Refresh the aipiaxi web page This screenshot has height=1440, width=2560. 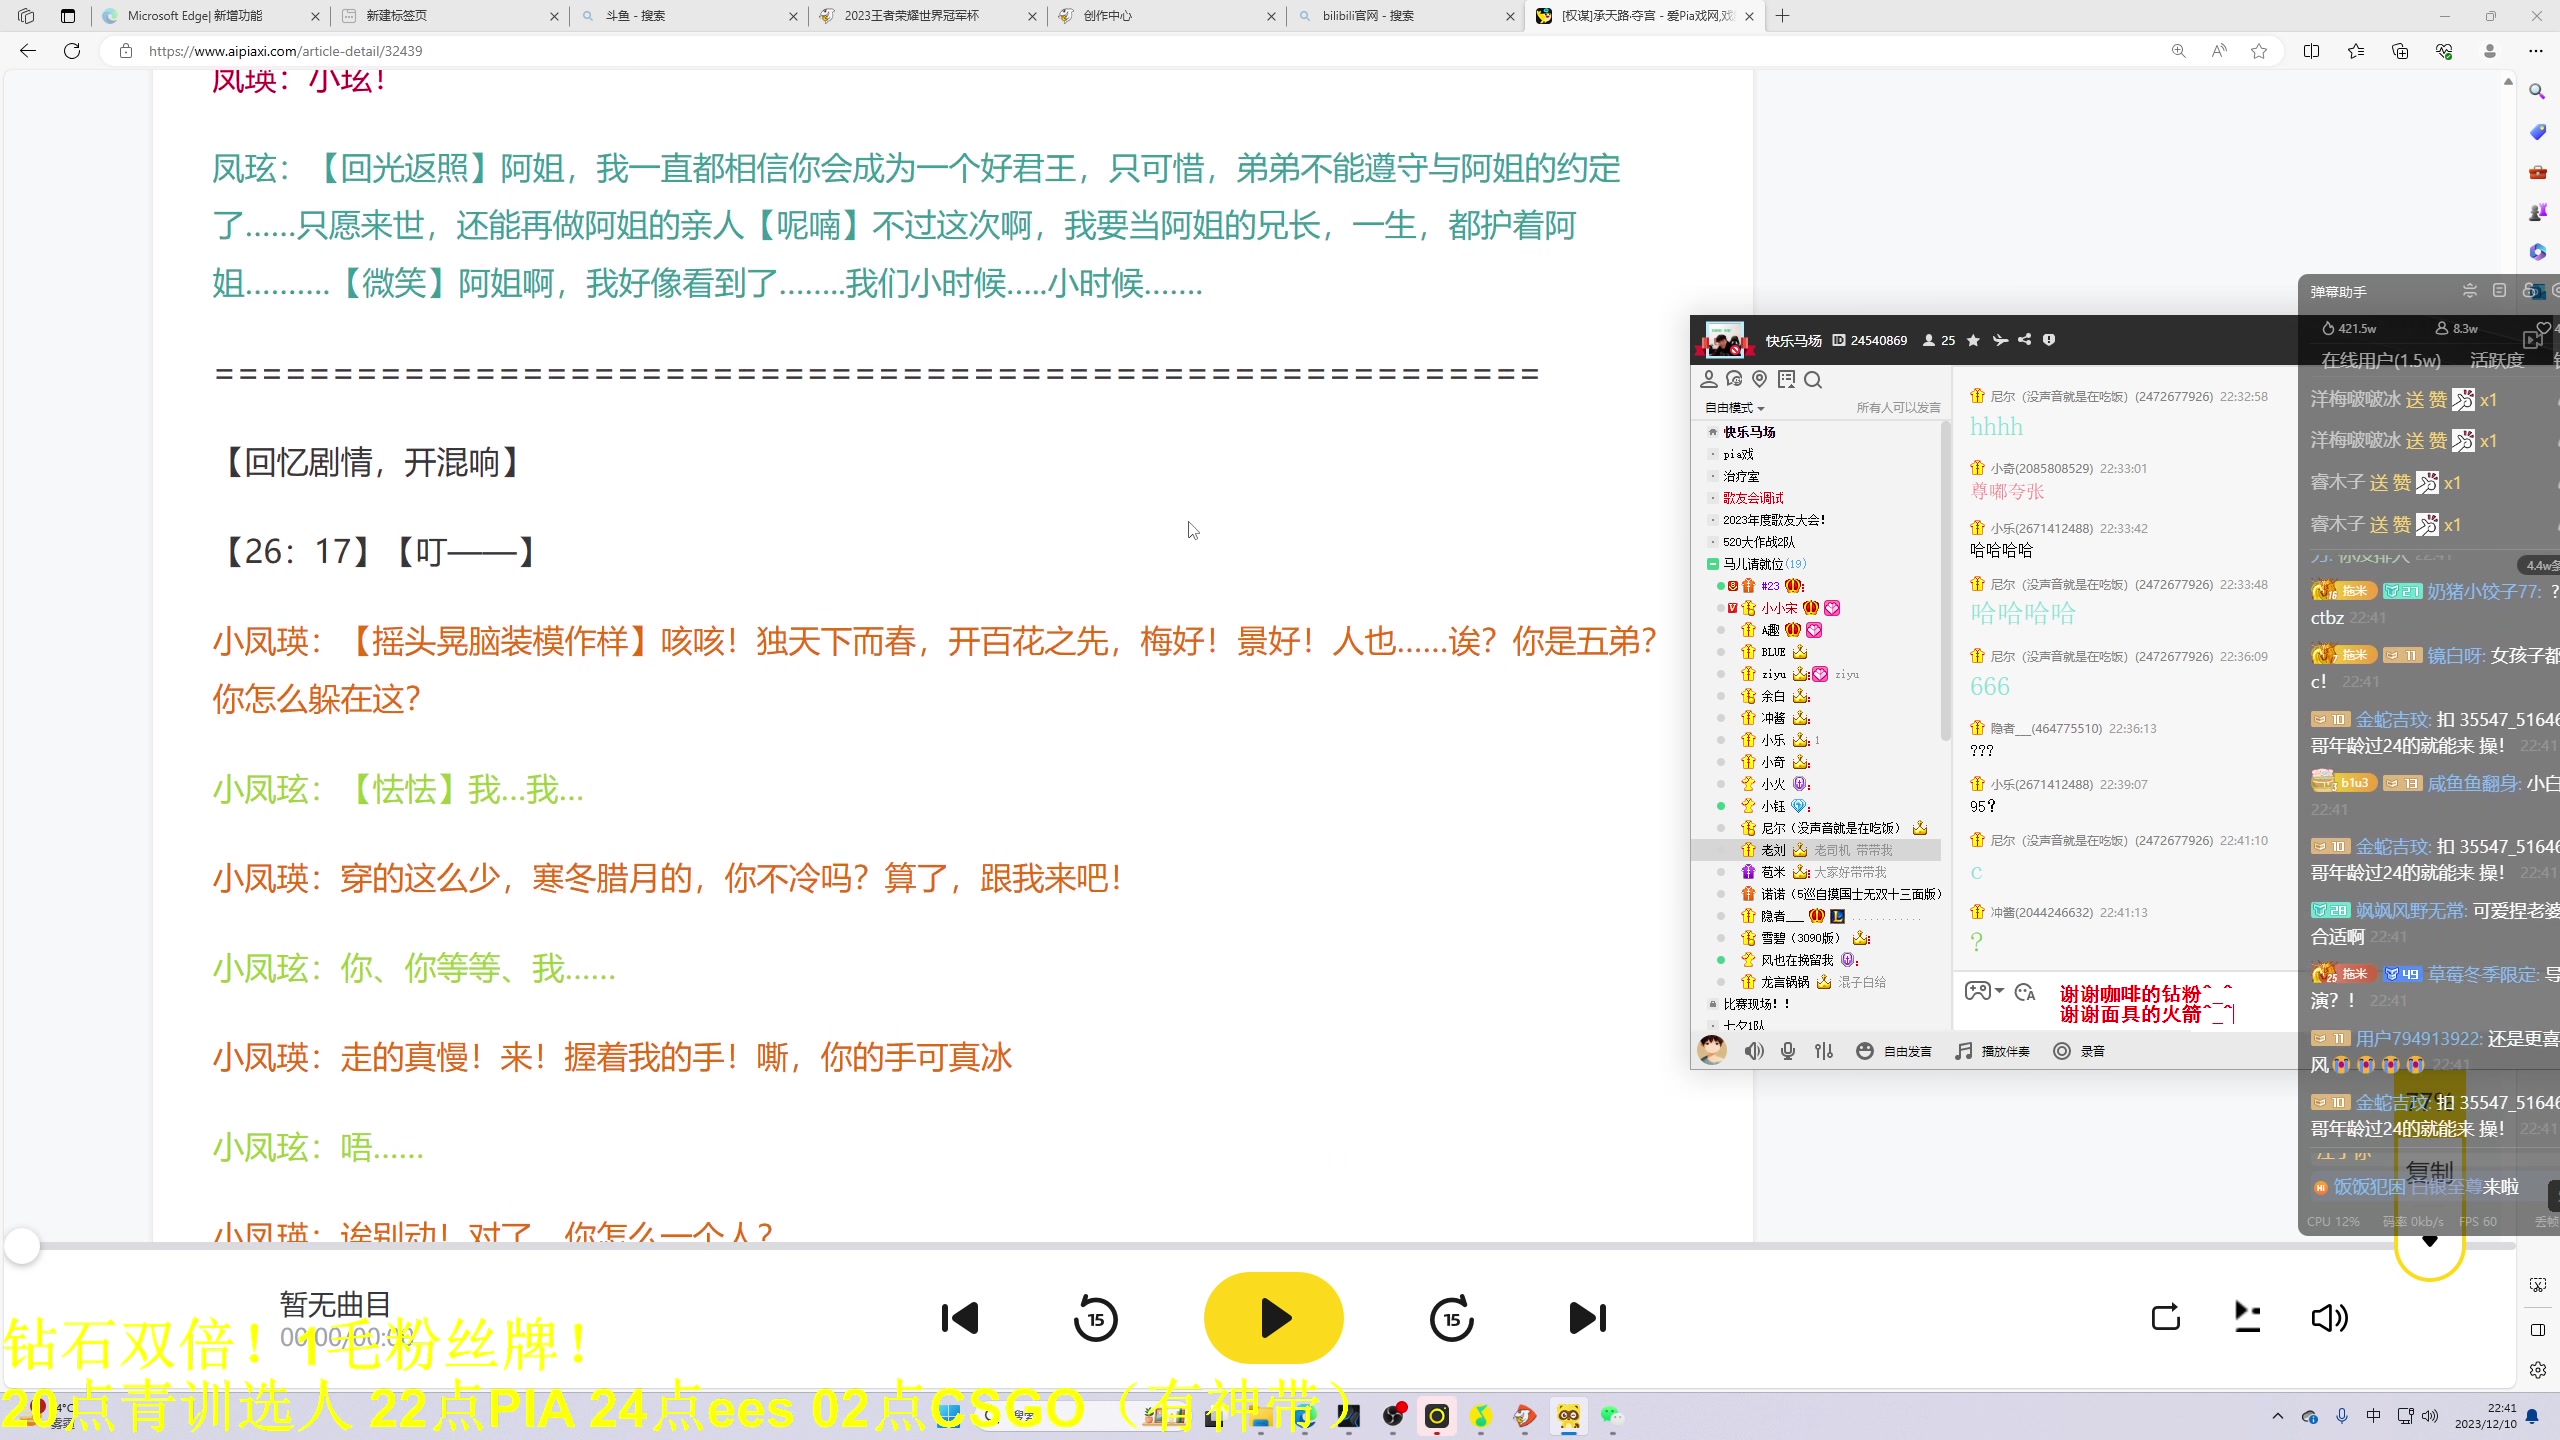[x=72, y=51]
